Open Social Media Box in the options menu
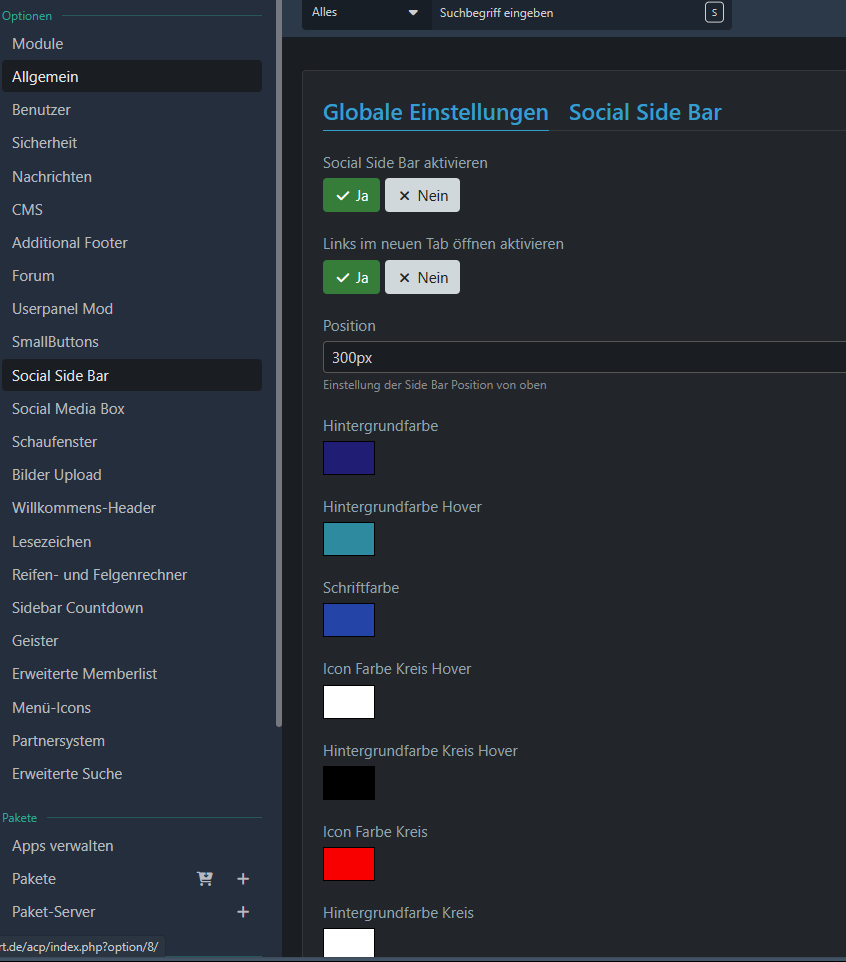The width and height of the screenshot is (846, 962). (x=68, y=409)
